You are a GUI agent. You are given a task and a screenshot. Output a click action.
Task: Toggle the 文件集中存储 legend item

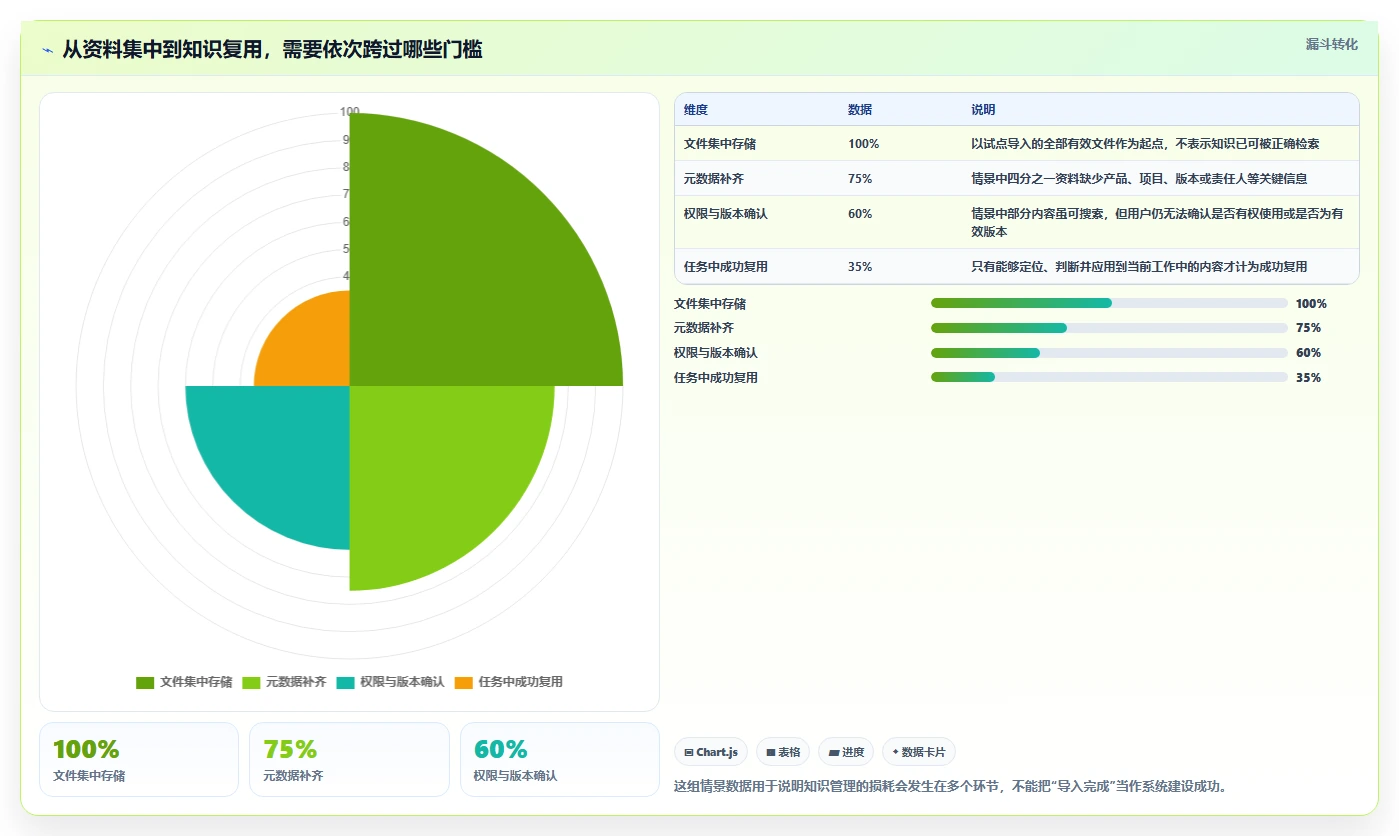tap(184, 682)
